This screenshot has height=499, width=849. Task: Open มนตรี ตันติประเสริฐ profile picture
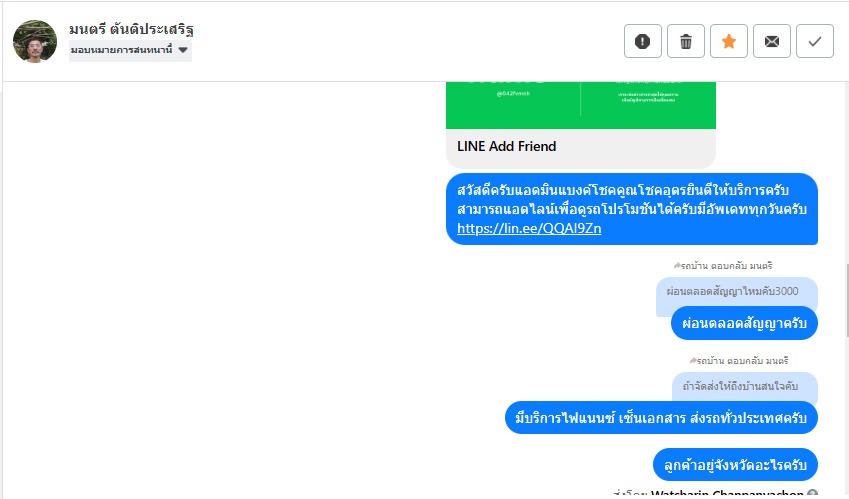(x=35, y=42)
